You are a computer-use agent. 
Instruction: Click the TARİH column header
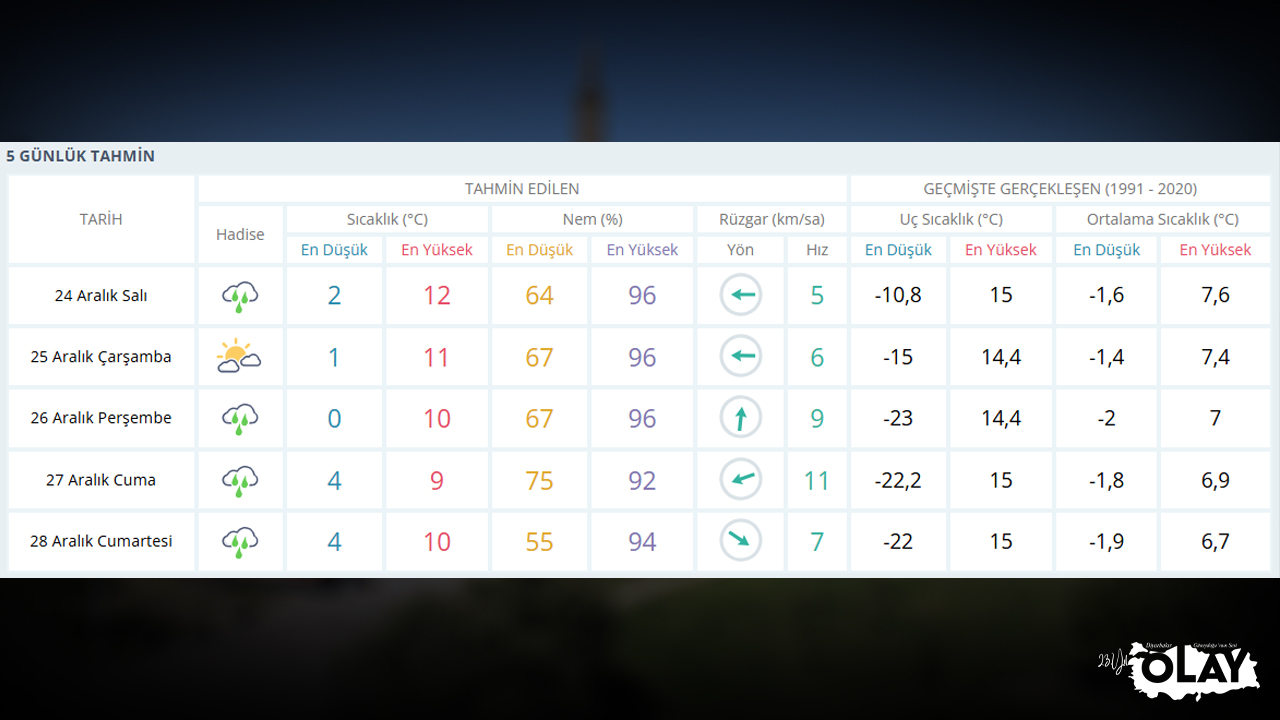(x=101, y=219)
